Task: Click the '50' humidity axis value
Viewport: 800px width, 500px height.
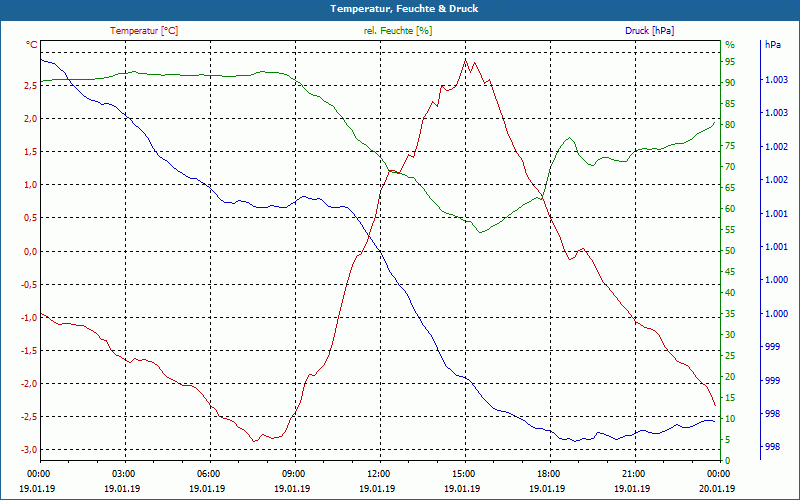Action: (x=730, y=251)
